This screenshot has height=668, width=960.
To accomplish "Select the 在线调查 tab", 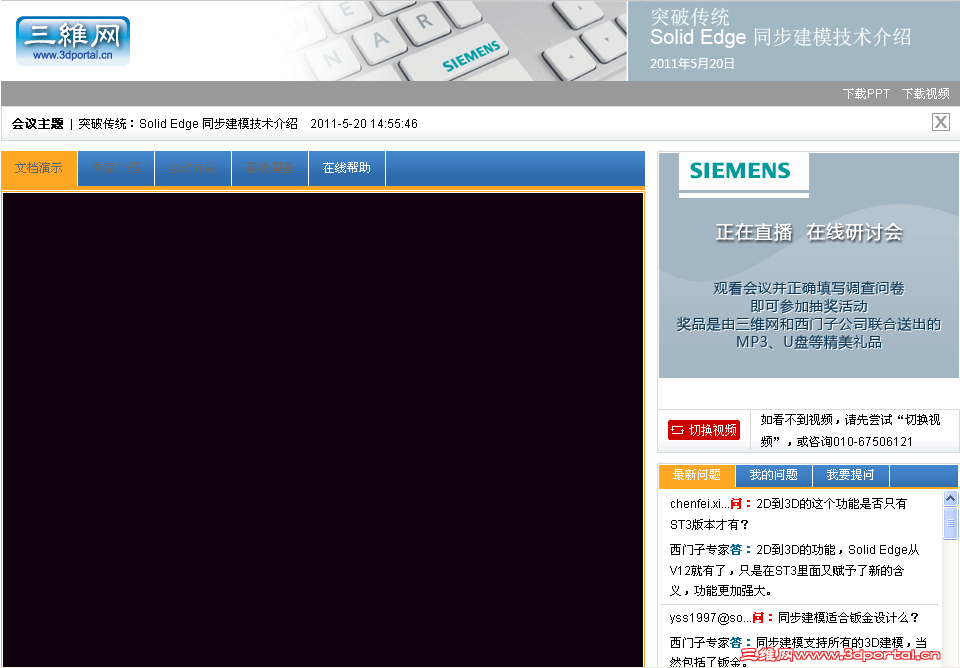I will tap(269, 168).
